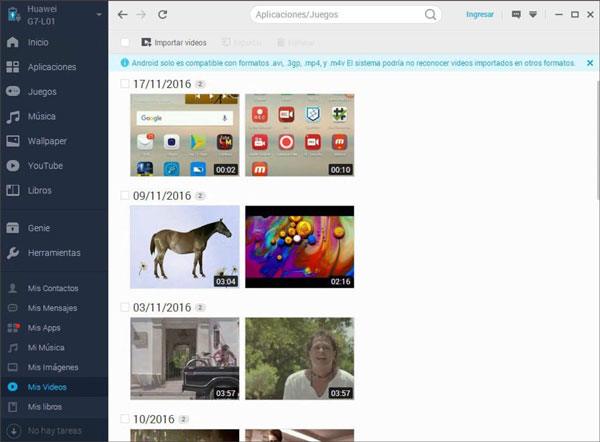Click the 09/11/2016 date heading
This screenshot has height=442, width=600.
pos(162,196)
